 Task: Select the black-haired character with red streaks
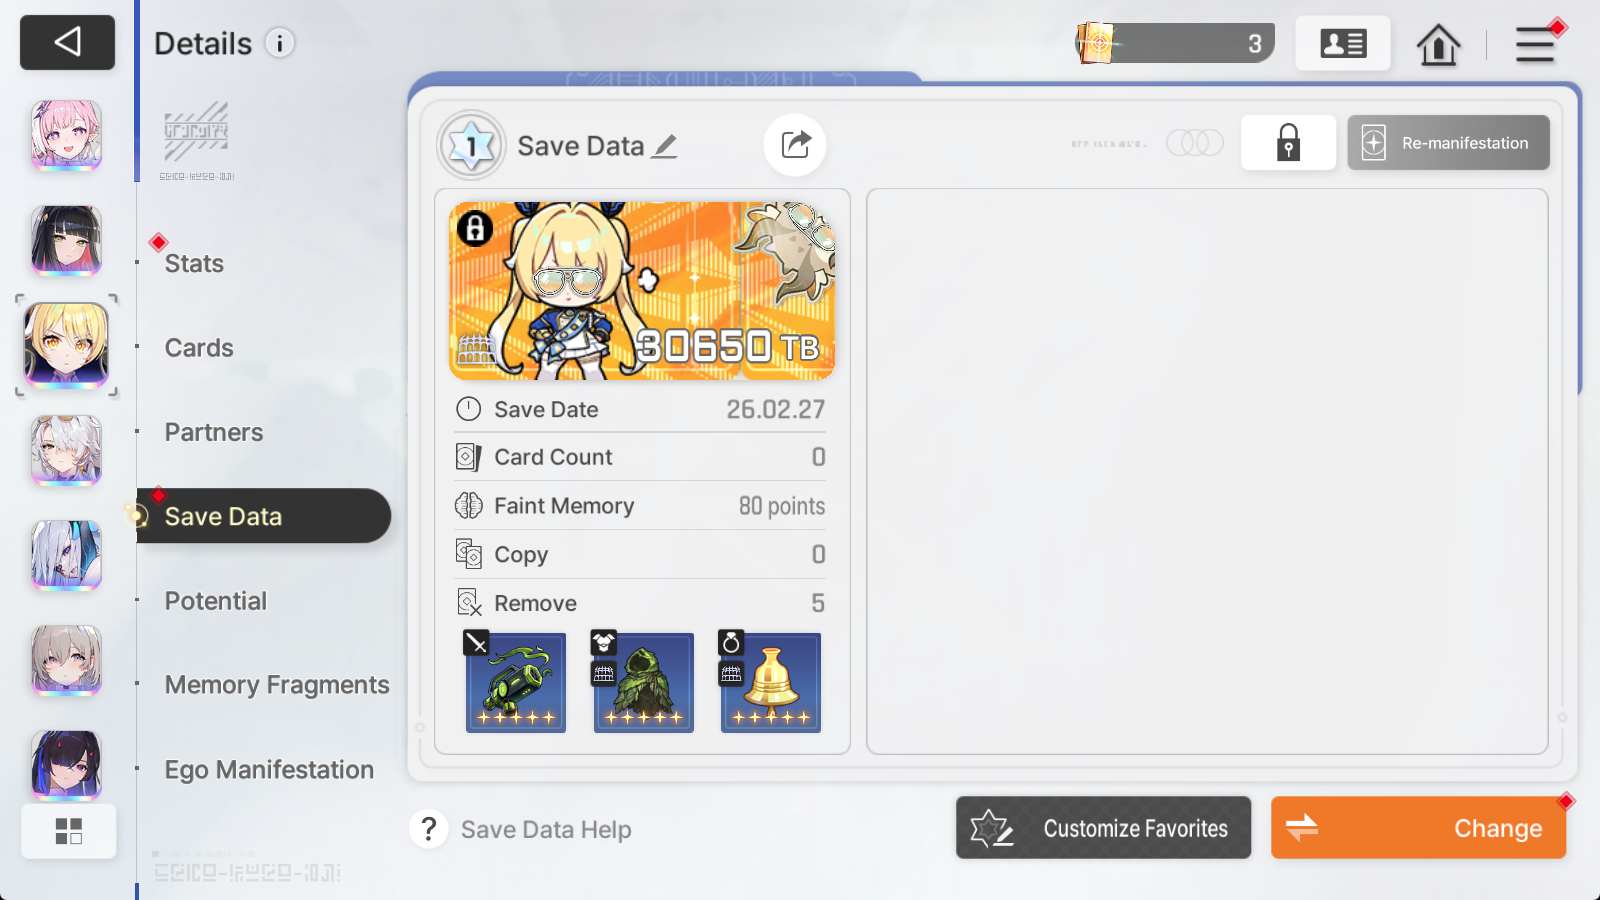tap(66, 240)
